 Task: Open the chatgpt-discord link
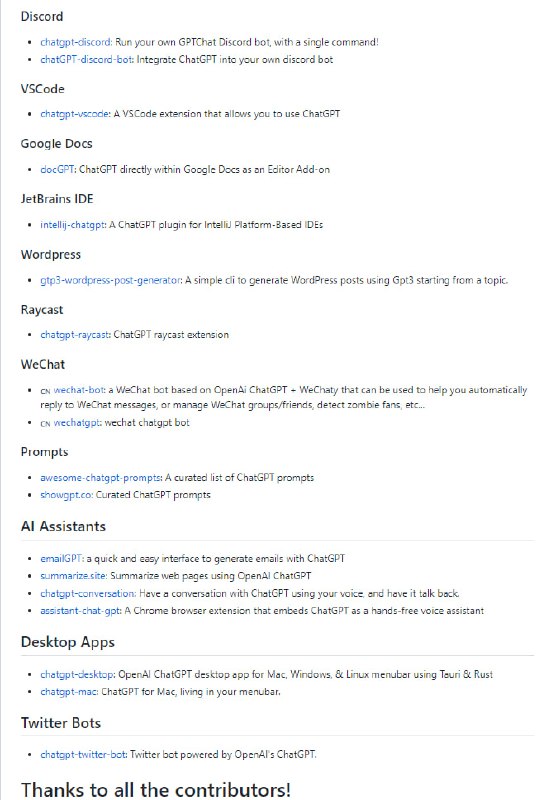76,42
